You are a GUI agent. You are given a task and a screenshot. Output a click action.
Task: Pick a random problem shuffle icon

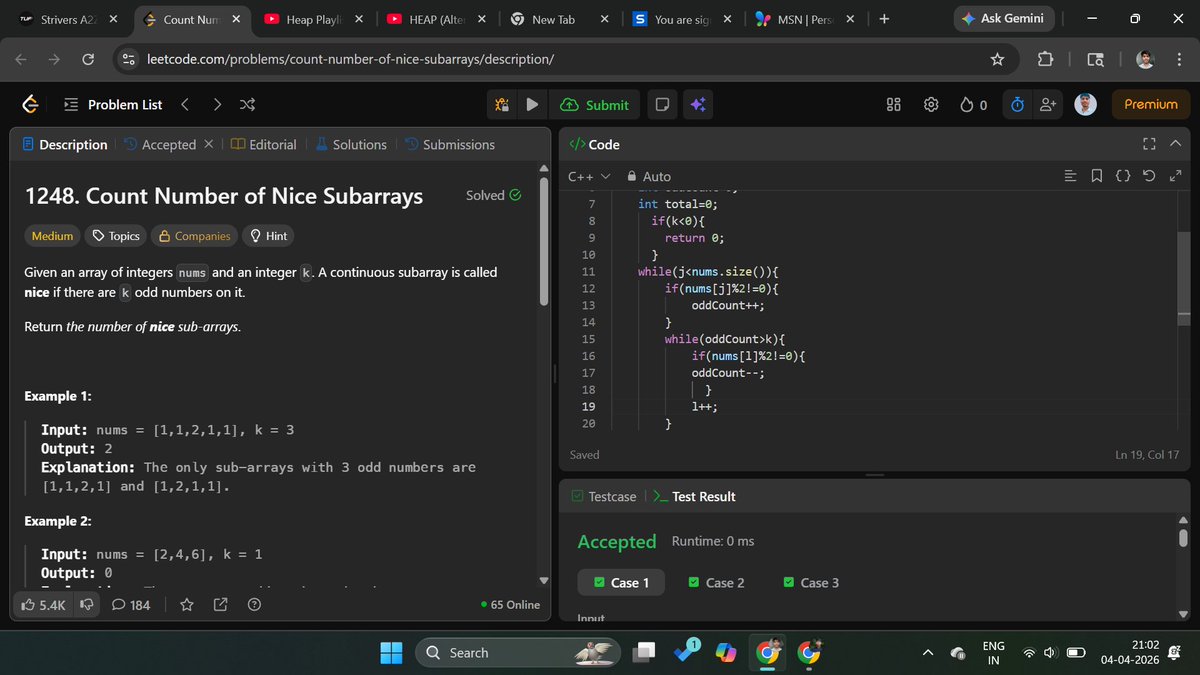pos(248,104)
